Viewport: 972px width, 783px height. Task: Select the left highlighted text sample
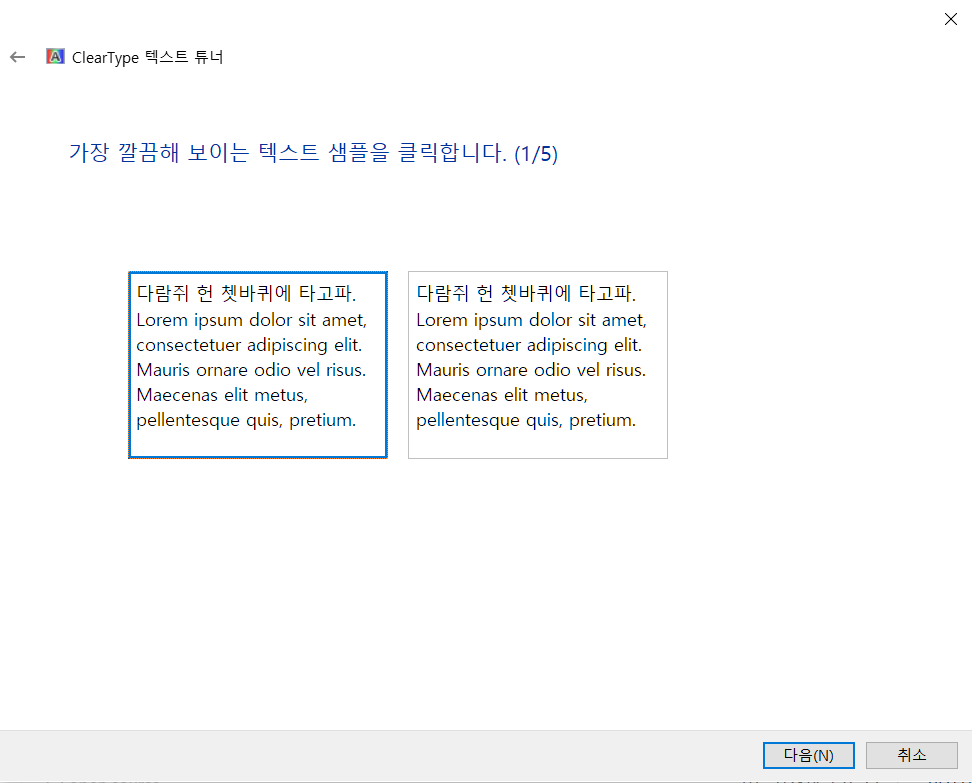(258, 365)
